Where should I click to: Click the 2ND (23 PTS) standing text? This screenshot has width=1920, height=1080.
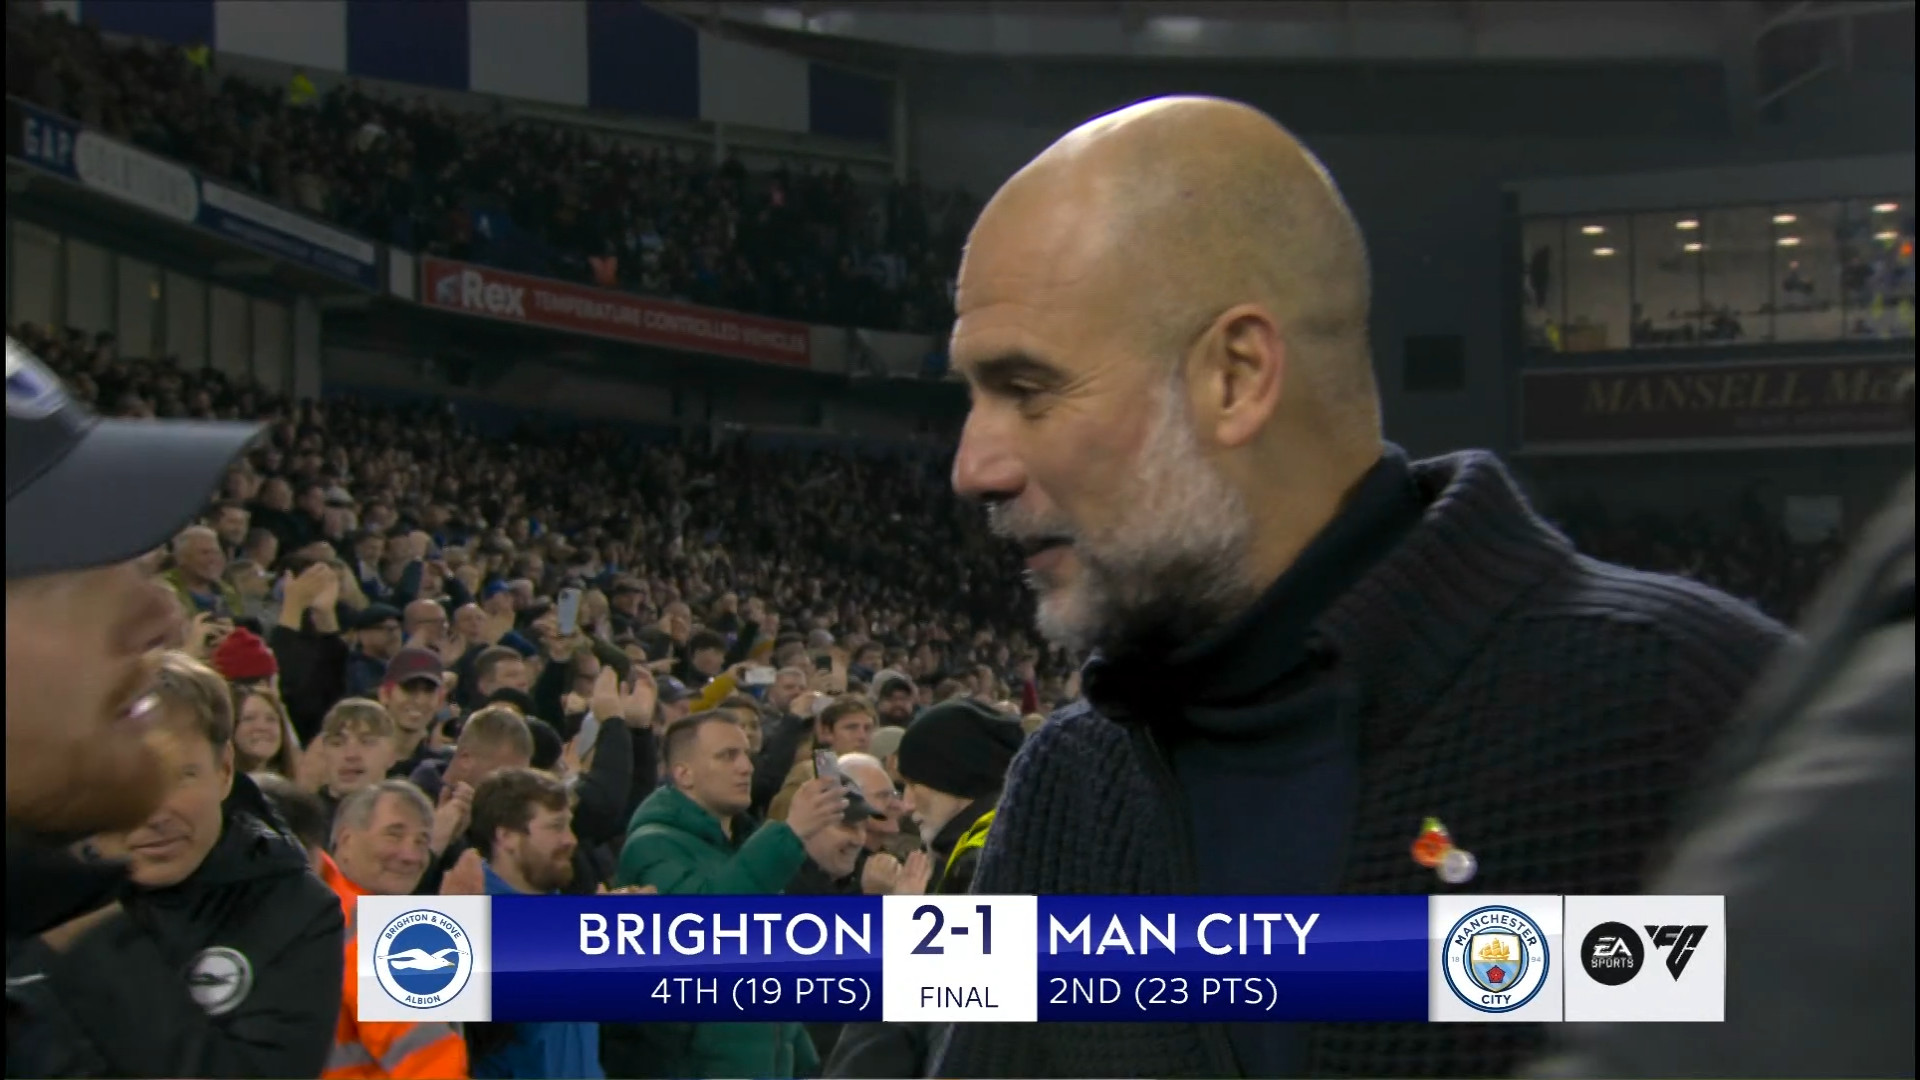pyautogui.click(x=1163, y=992)
